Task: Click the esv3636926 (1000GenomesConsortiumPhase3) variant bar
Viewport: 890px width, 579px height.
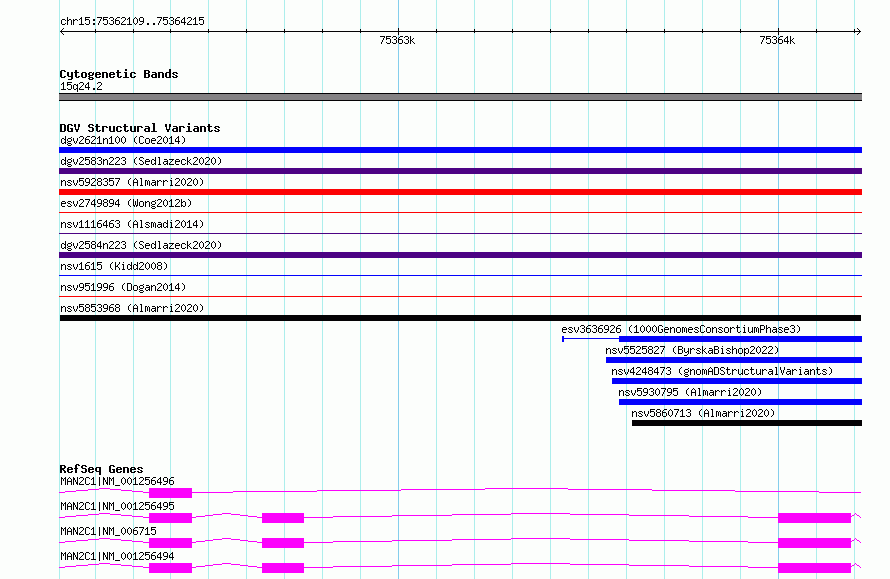Action: [x=712, y=339]
